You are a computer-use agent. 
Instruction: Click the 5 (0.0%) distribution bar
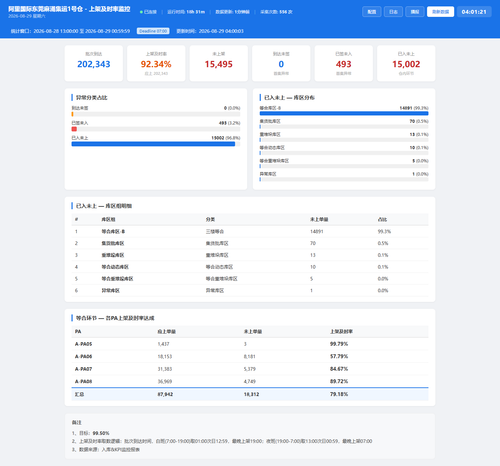point(344,166)
